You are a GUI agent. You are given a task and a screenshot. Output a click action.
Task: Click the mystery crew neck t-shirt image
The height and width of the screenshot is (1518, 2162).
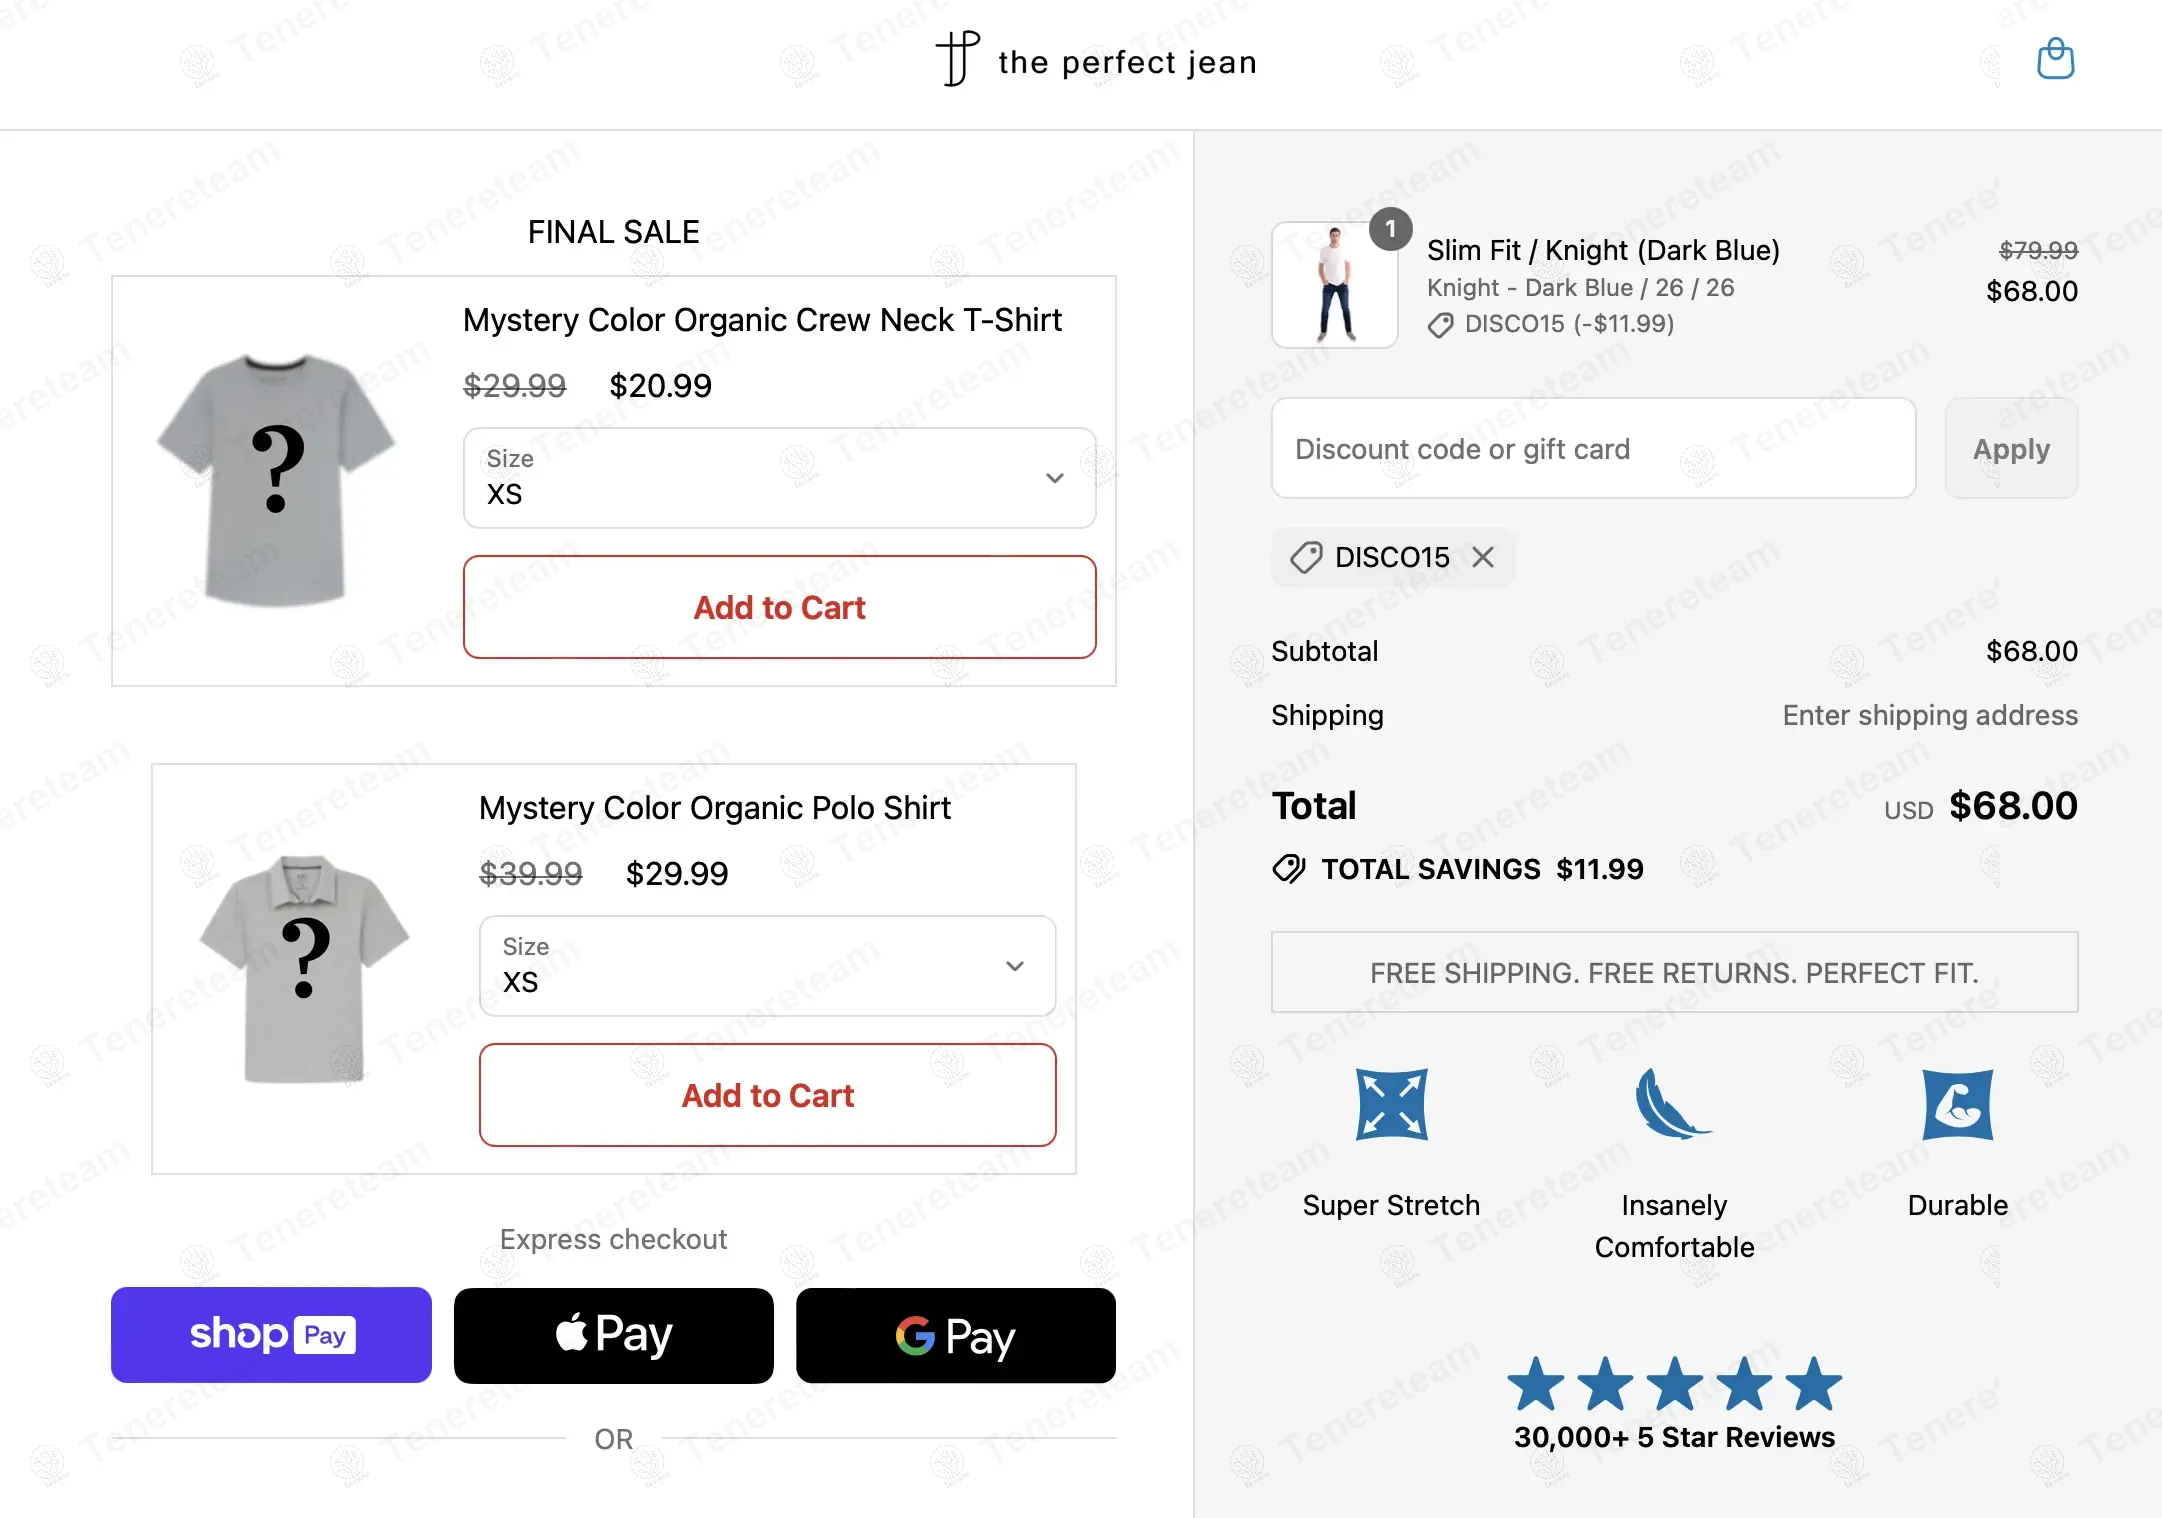click(276, 480)
